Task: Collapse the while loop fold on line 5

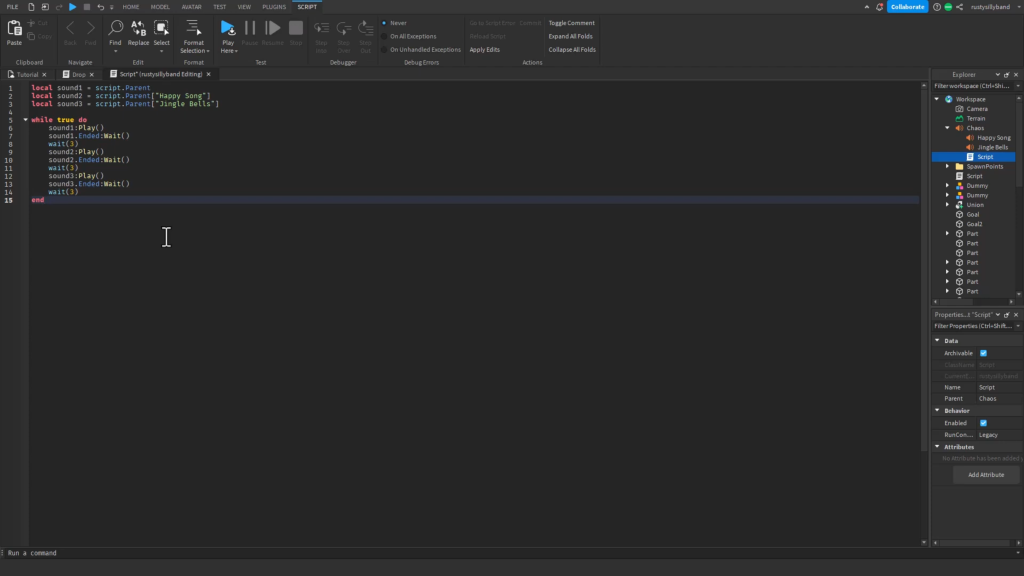Action: click(x=25, y=120)
